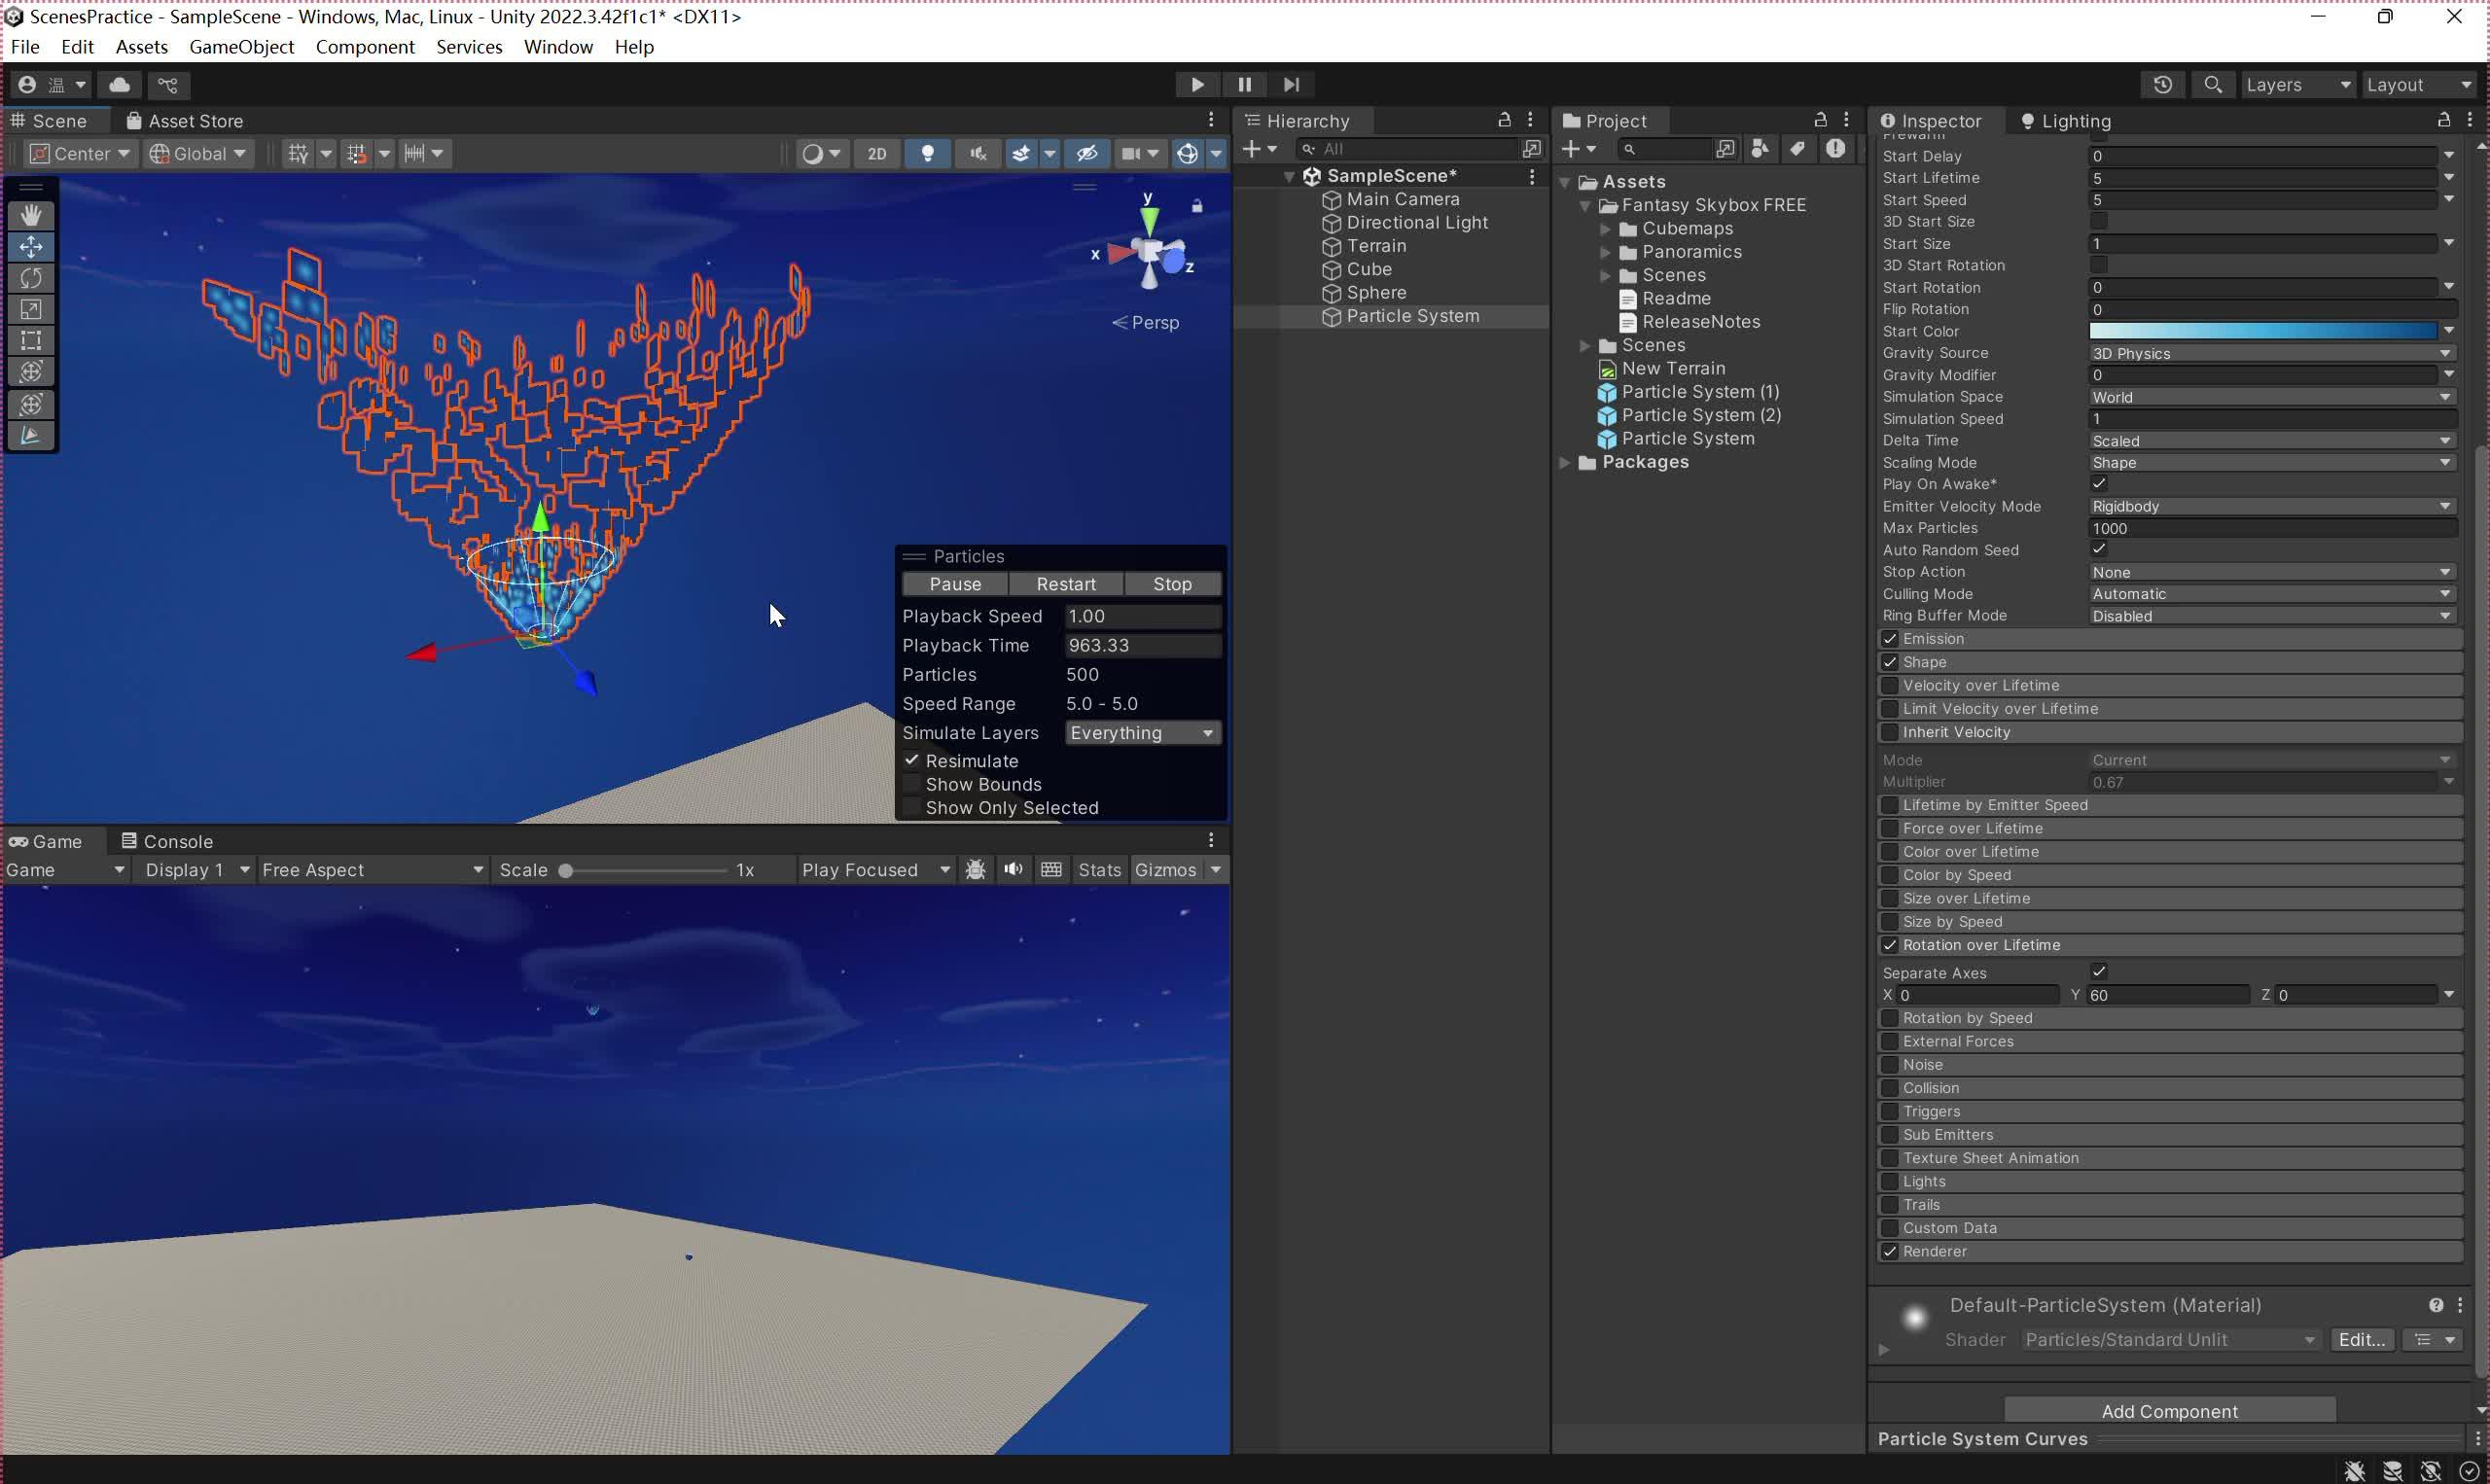The height and width of the screenshot is (1484, 2490).
Task: Open the Component menu
Action: [x=365, y=47]
